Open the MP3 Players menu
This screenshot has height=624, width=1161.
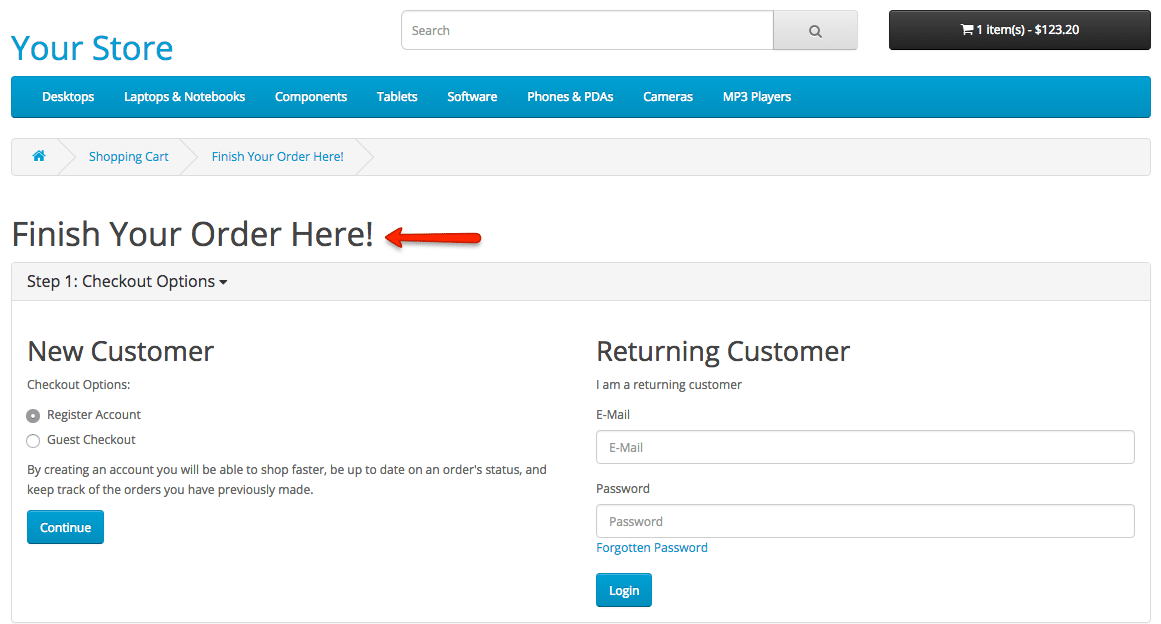pos(757,97)
